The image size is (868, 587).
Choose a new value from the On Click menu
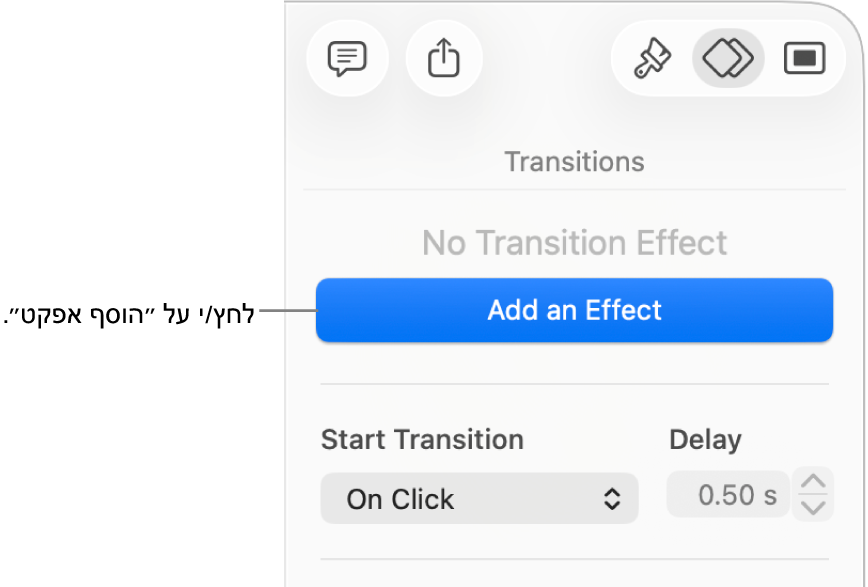(479, 498)
